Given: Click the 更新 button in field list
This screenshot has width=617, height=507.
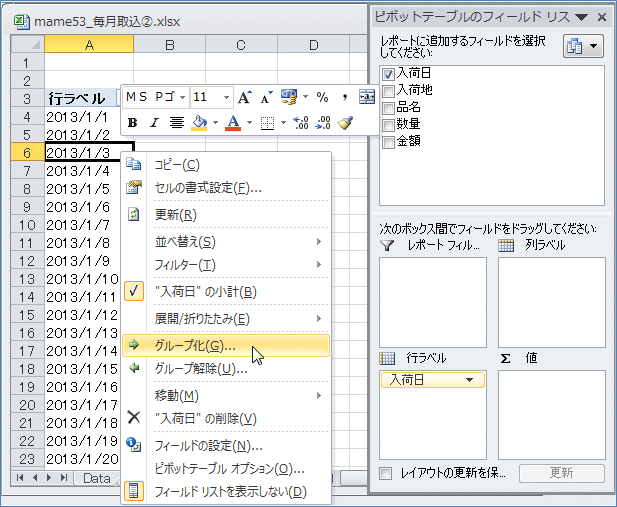Looking at the screenshot, I should coord(562,473).
